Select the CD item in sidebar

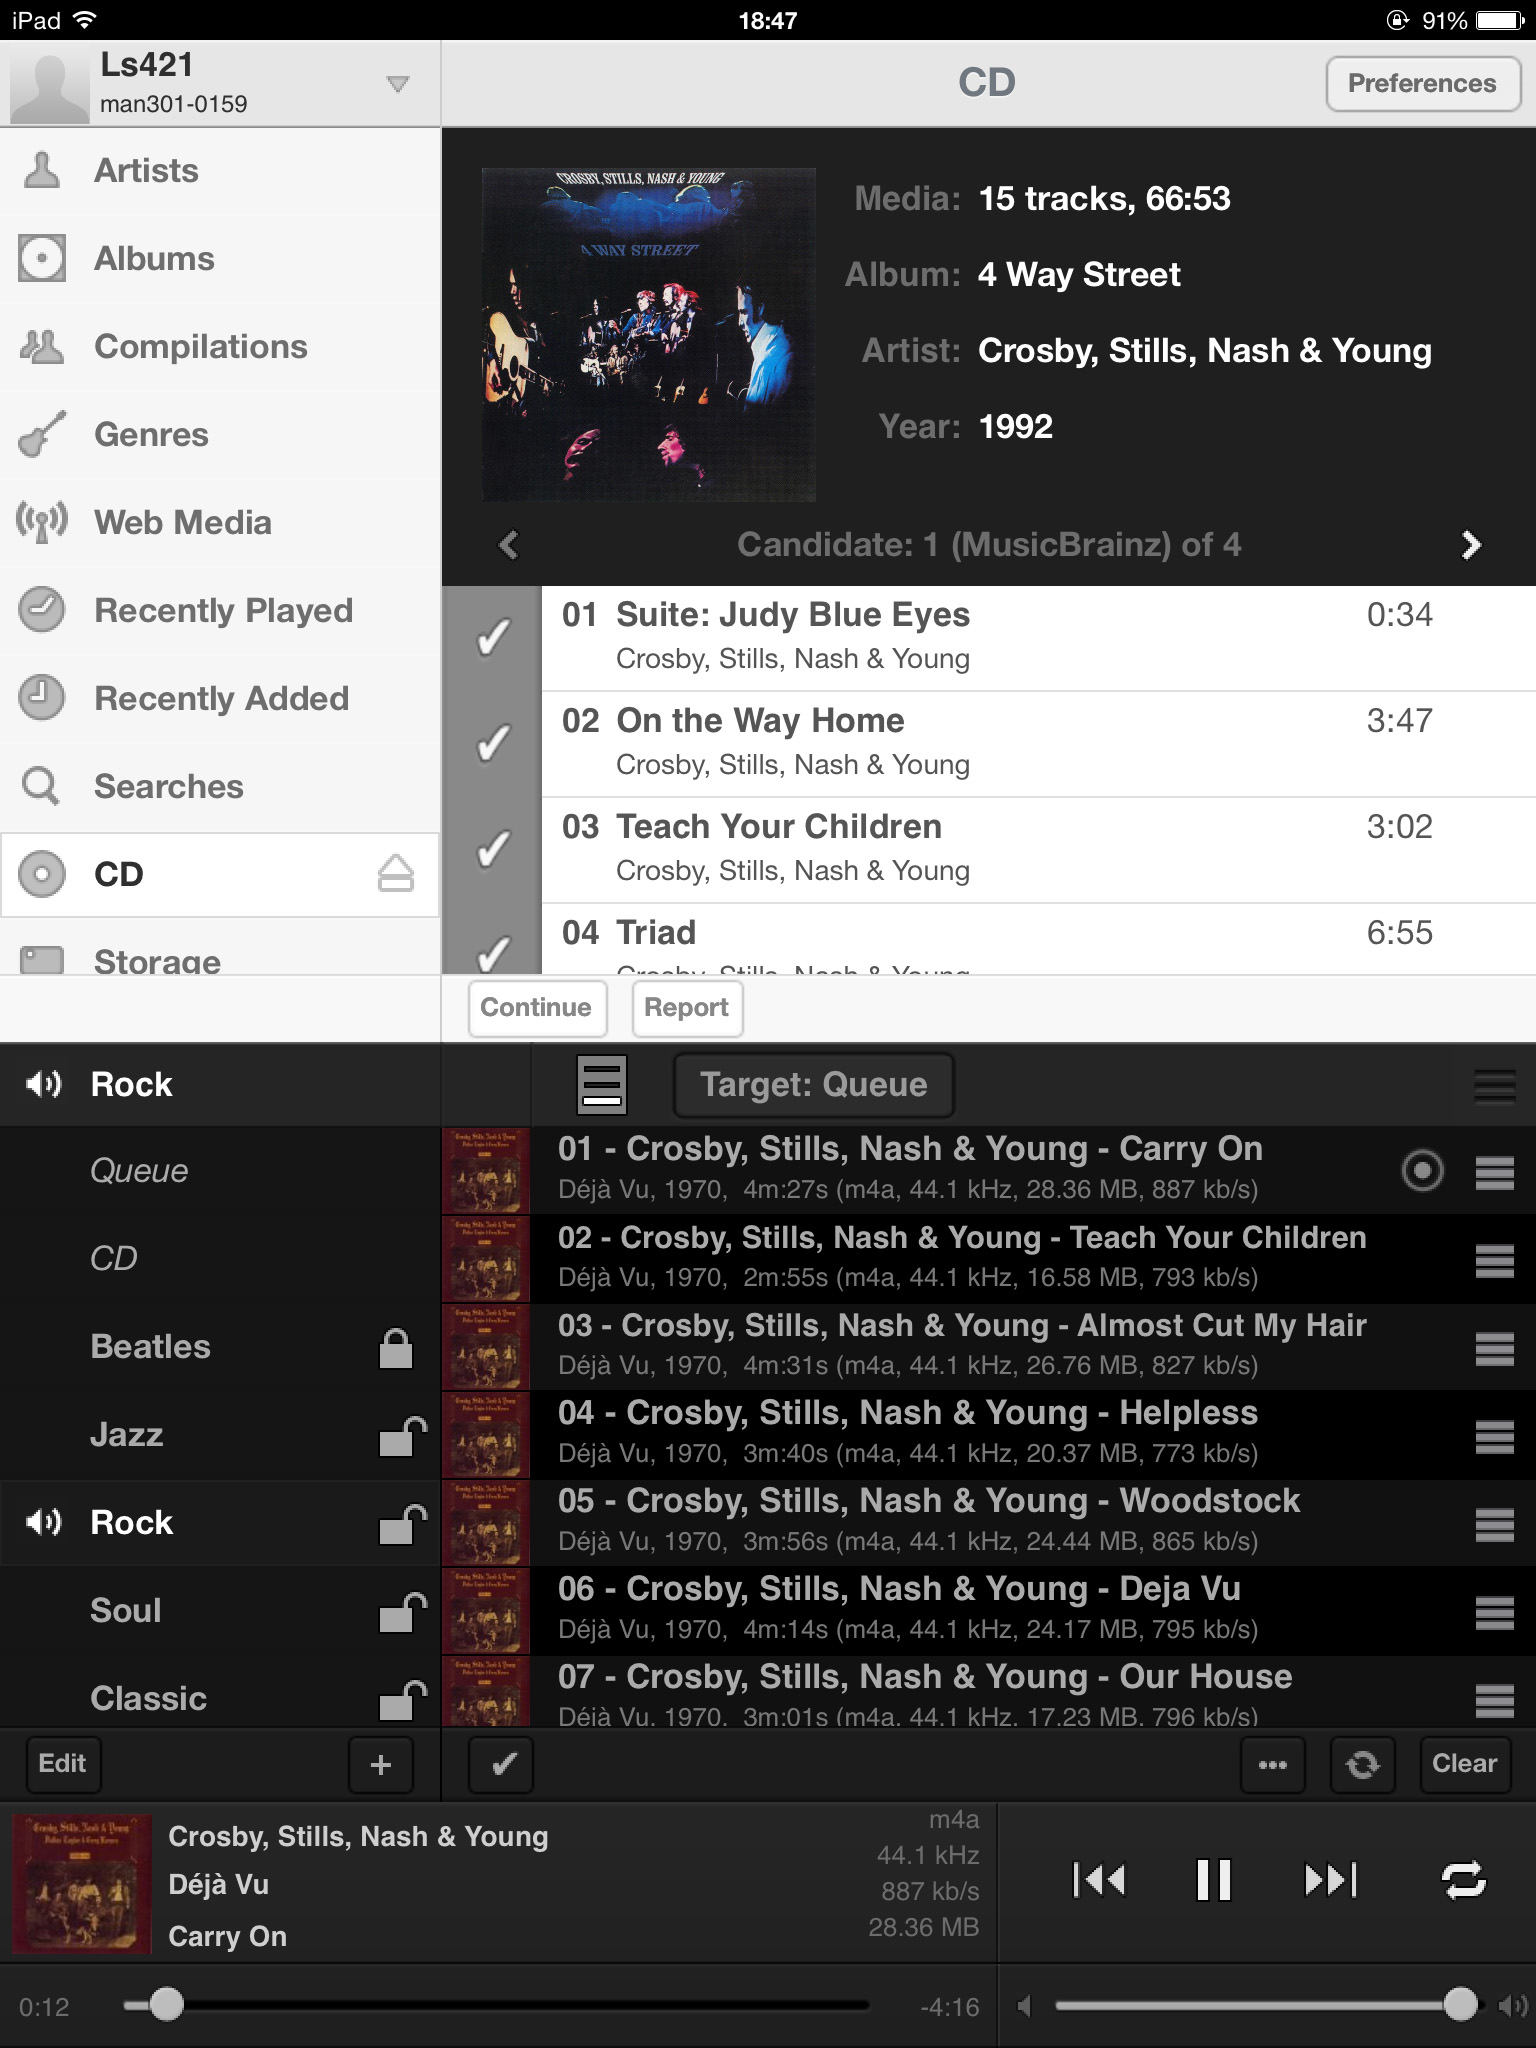coord(220,875)
